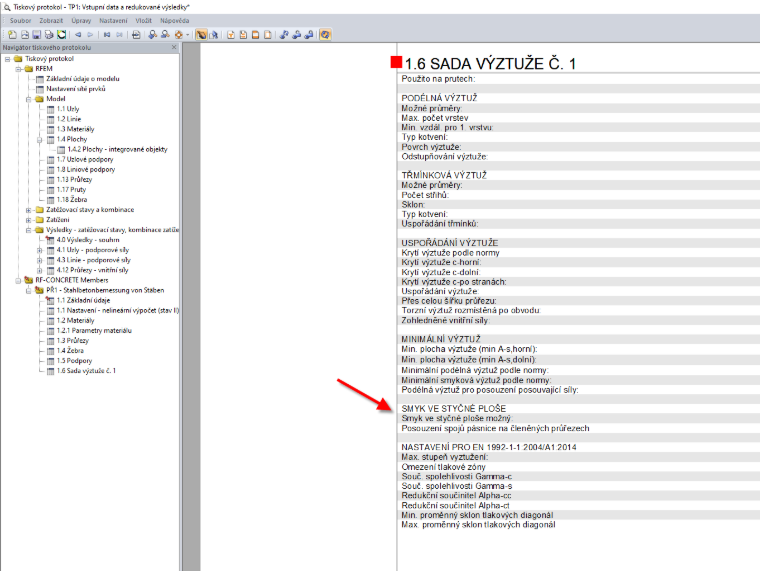Collapse the RFEM folder node

(x=18, y=69)
